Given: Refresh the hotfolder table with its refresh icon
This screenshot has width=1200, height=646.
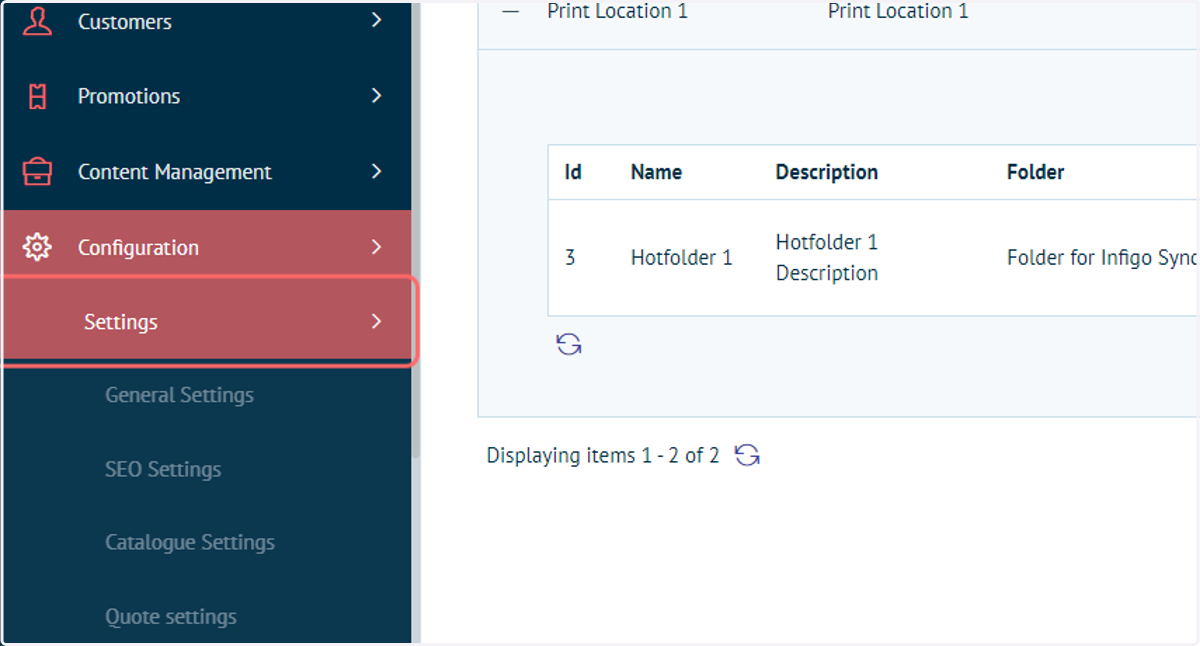Looking at the screenshot, I should [x=569, y=345].
